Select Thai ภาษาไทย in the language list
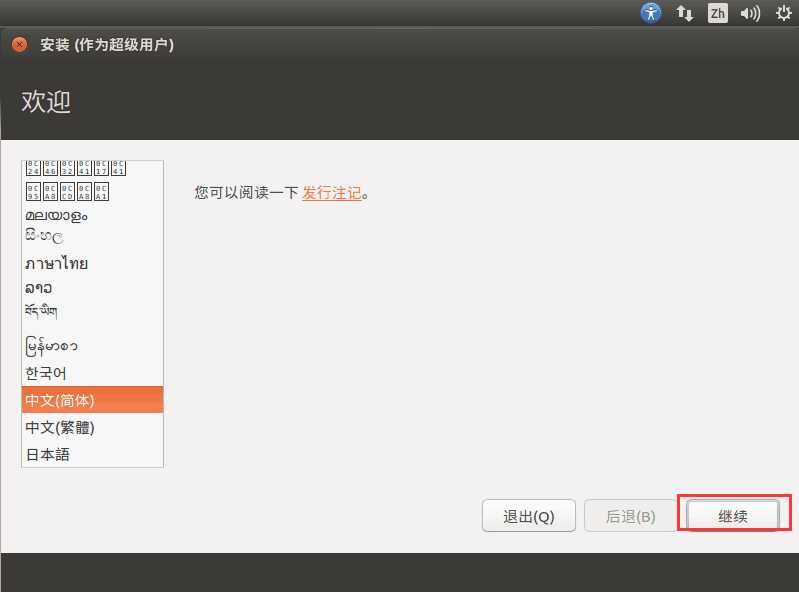 (x=92, y=263)
